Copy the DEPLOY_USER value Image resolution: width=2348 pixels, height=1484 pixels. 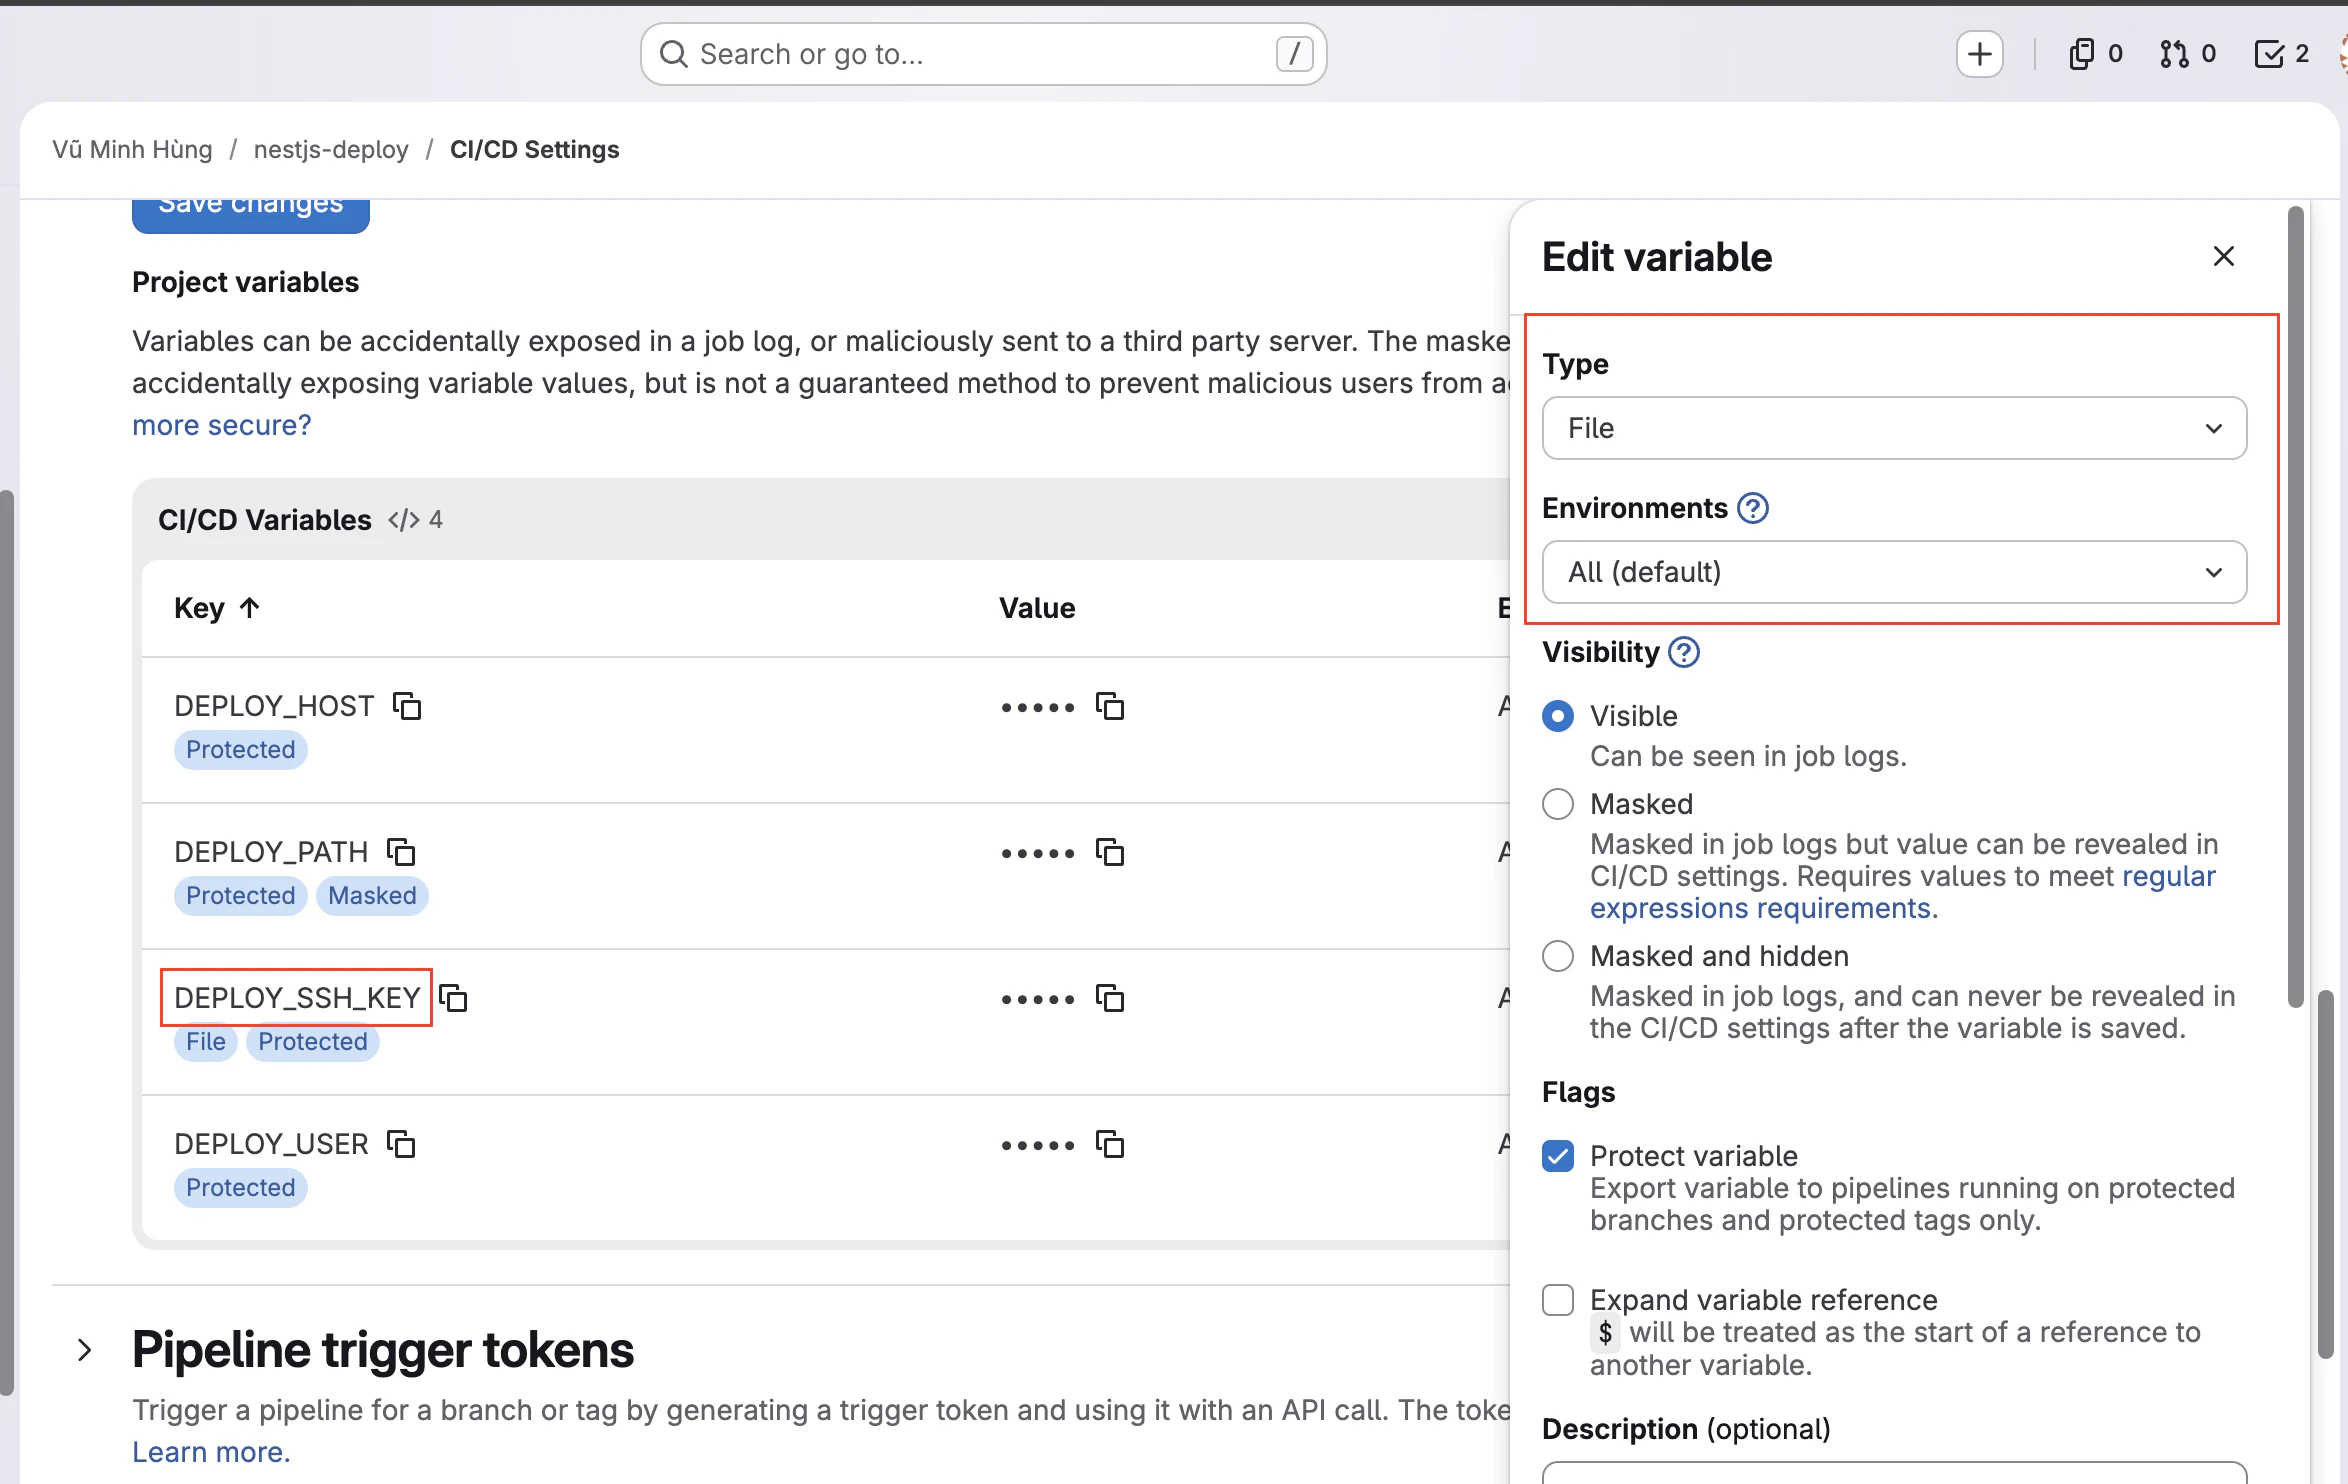(1110, 1144)
